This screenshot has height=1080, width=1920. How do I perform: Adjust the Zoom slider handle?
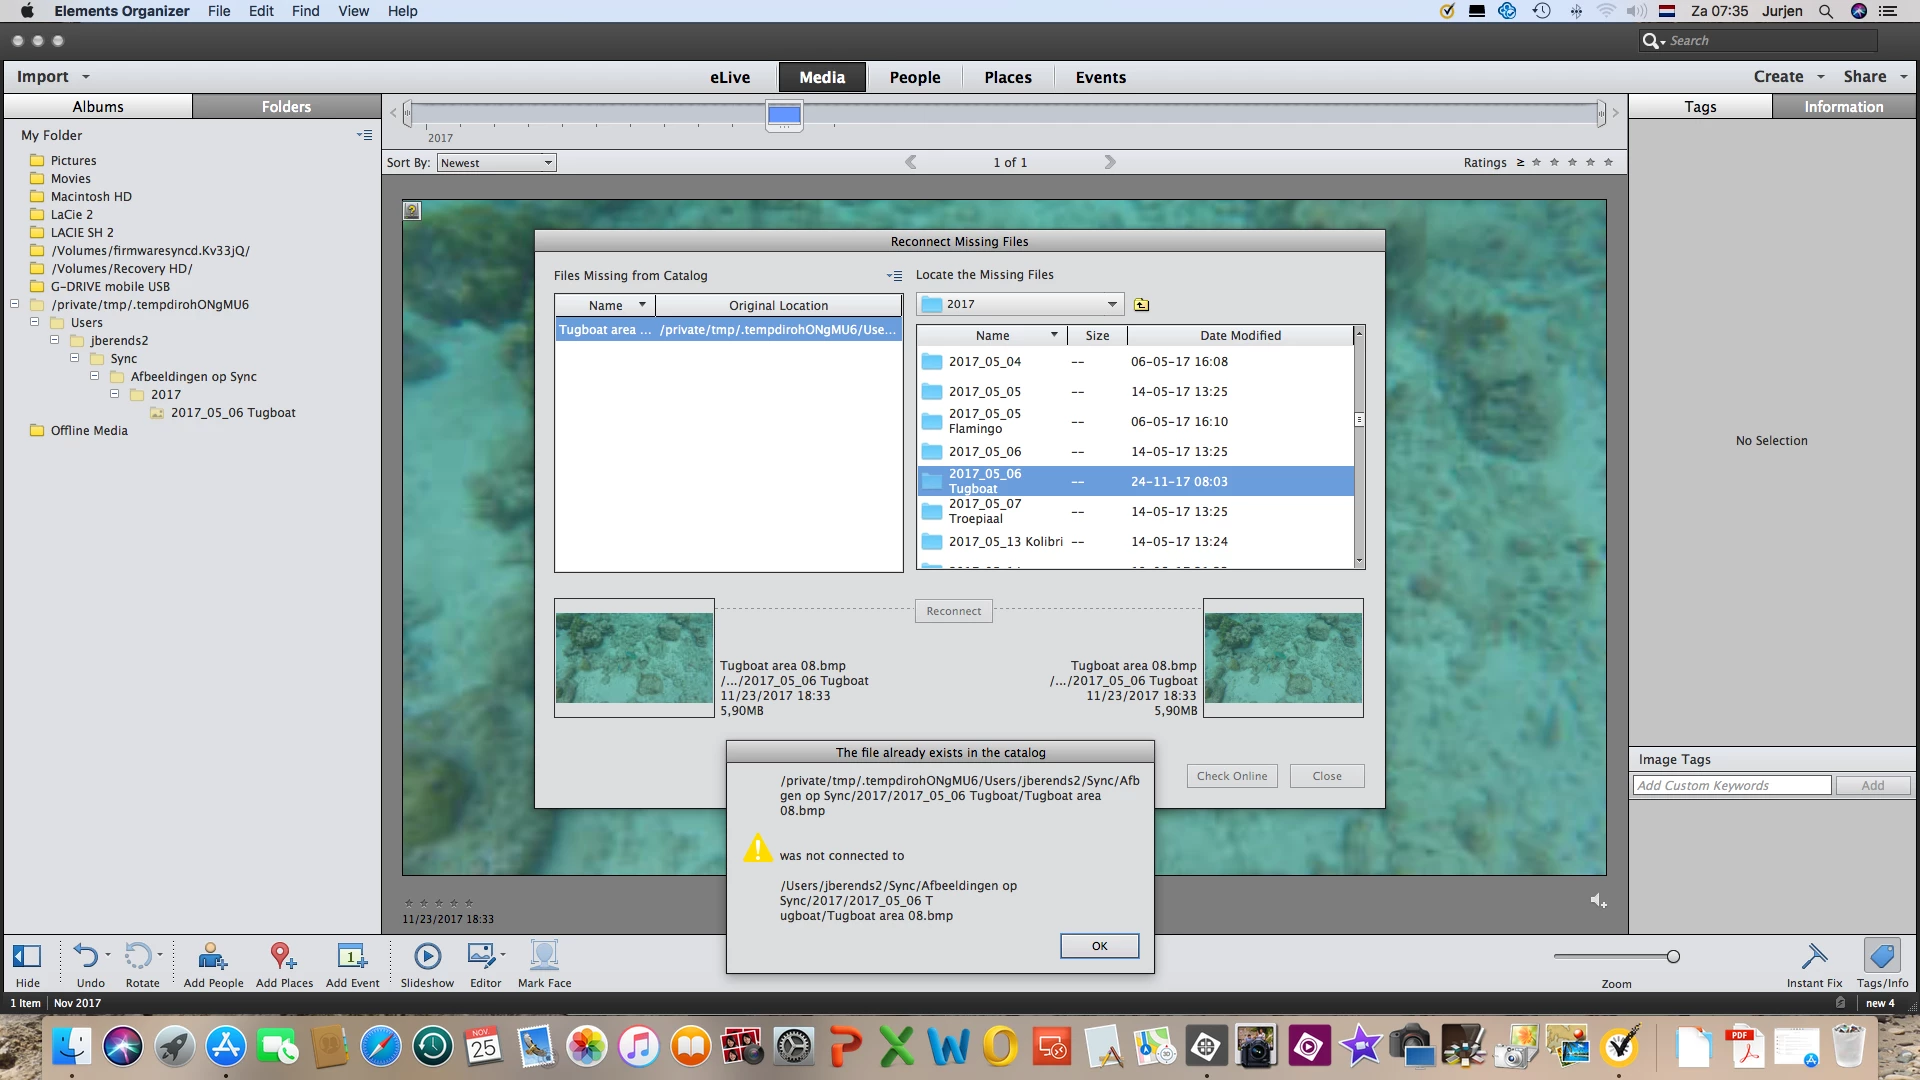point(1673,957)
